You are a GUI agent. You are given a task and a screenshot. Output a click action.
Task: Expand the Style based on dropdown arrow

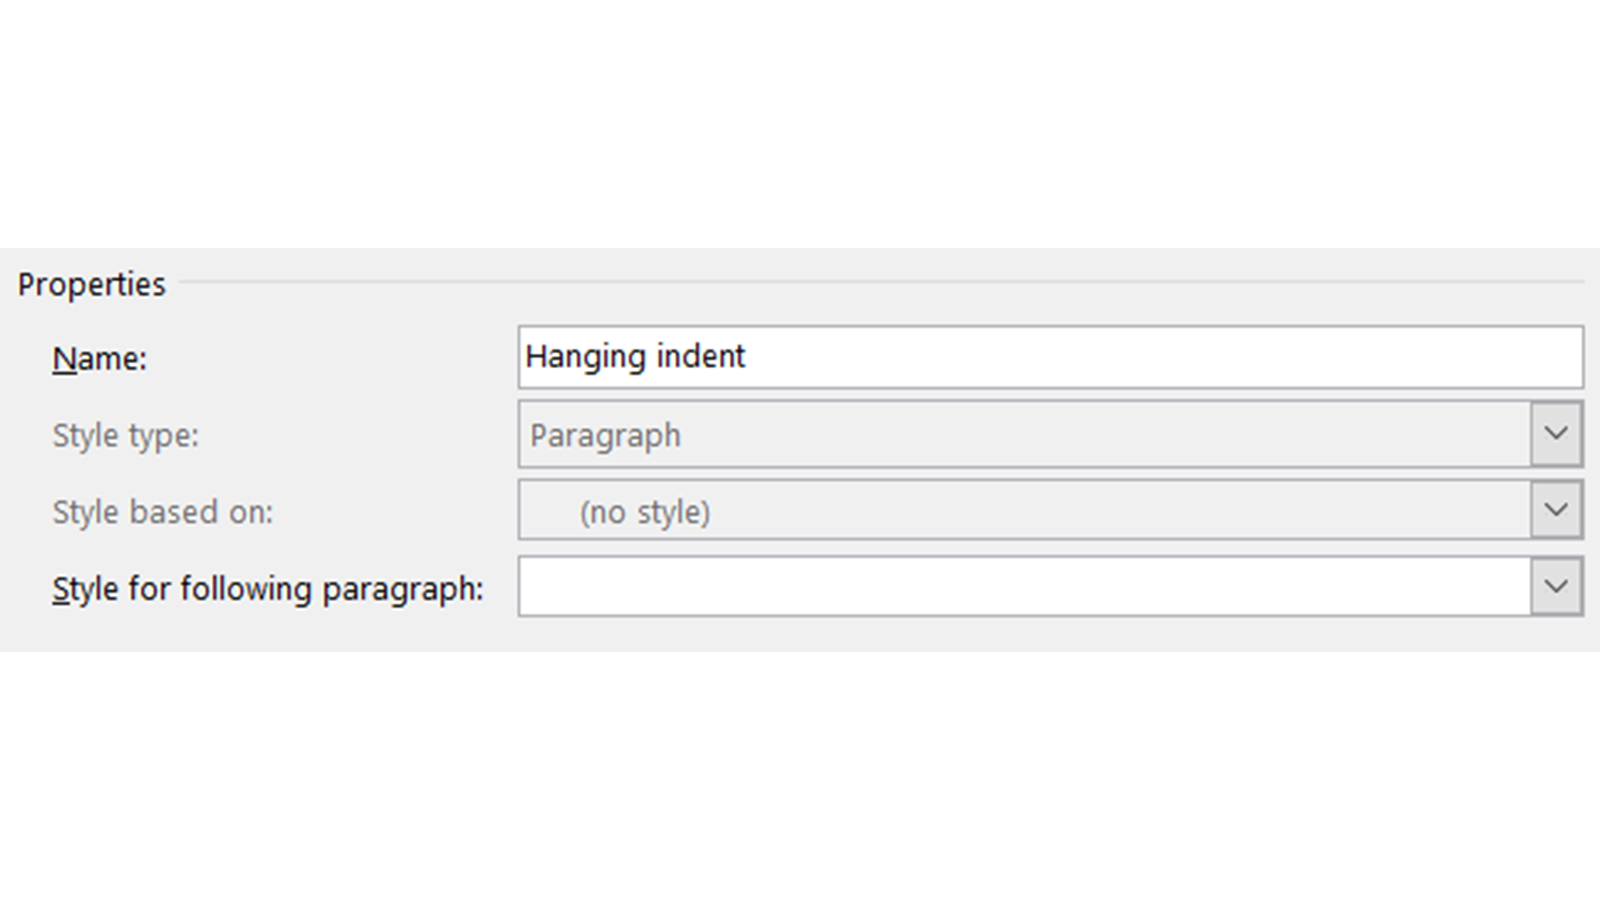1556,510
